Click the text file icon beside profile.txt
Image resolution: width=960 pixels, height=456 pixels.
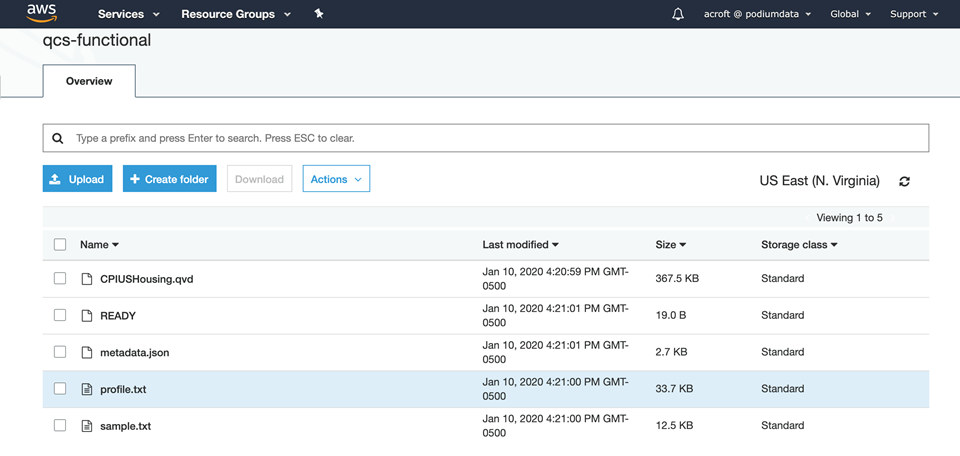coord(86,389)
